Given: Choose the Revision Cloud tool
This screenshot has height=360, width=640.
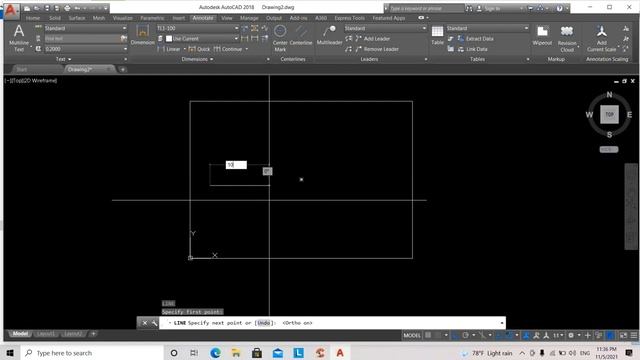Looking at the screenshot, I should pos(567,38).
